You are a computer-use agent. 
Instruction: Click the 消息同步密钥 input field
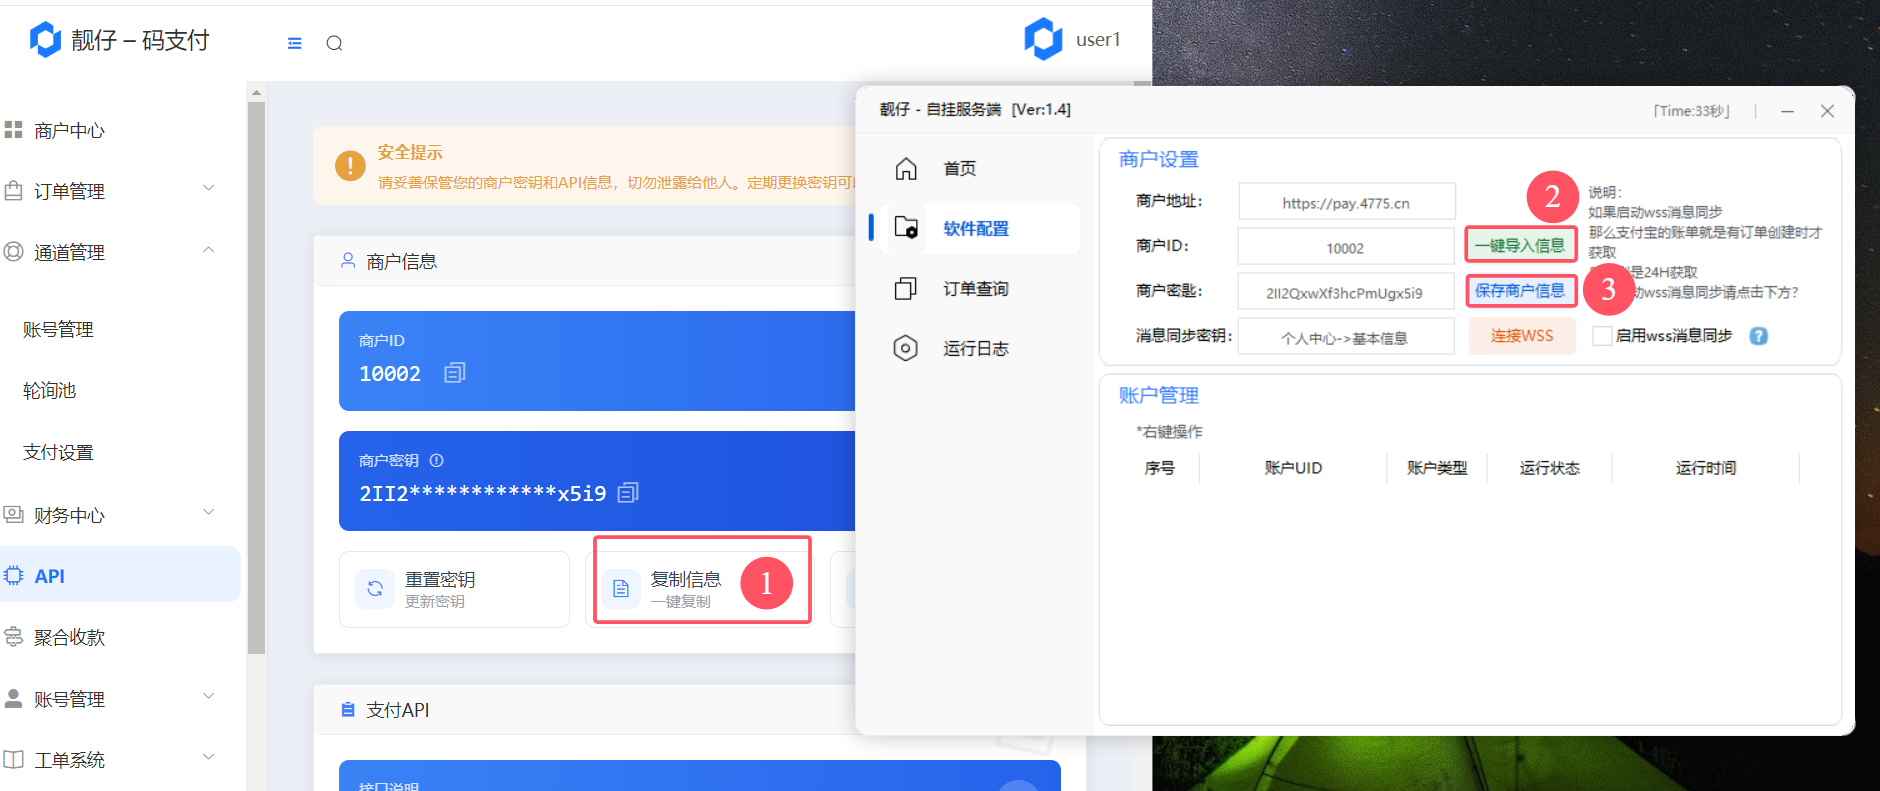coord(1345,337)
